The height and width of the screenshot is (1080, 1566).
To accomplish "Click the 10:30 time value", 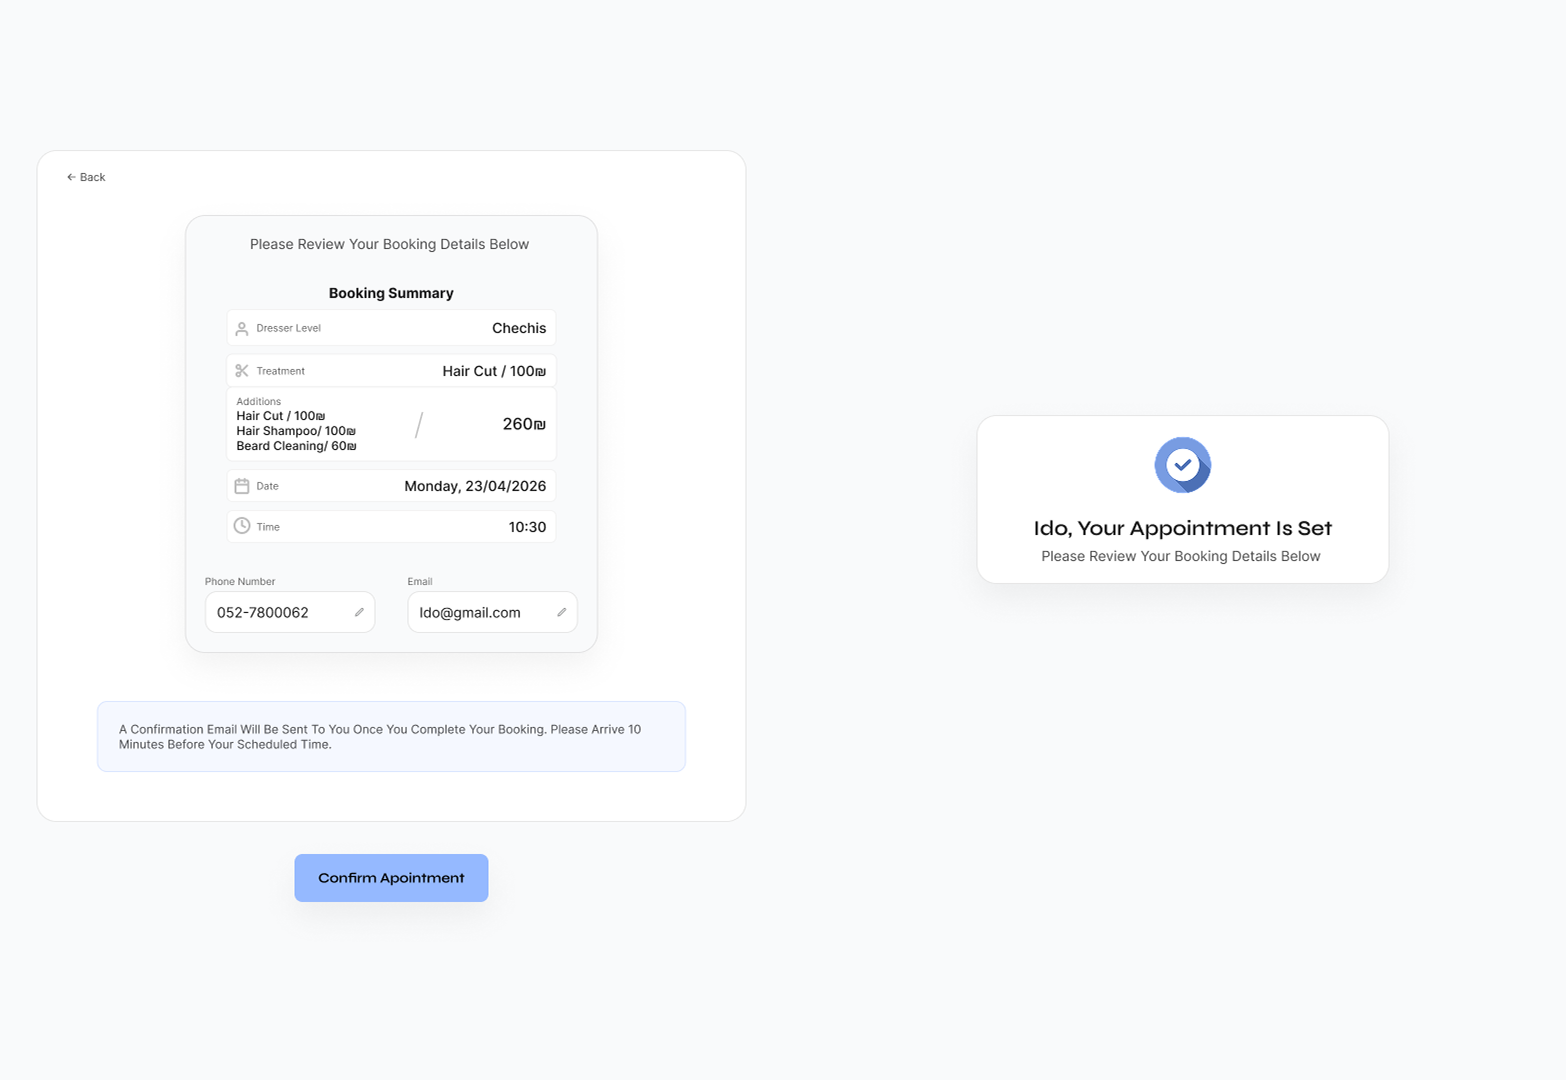I will pyautogui.click(x=527, y=527).
